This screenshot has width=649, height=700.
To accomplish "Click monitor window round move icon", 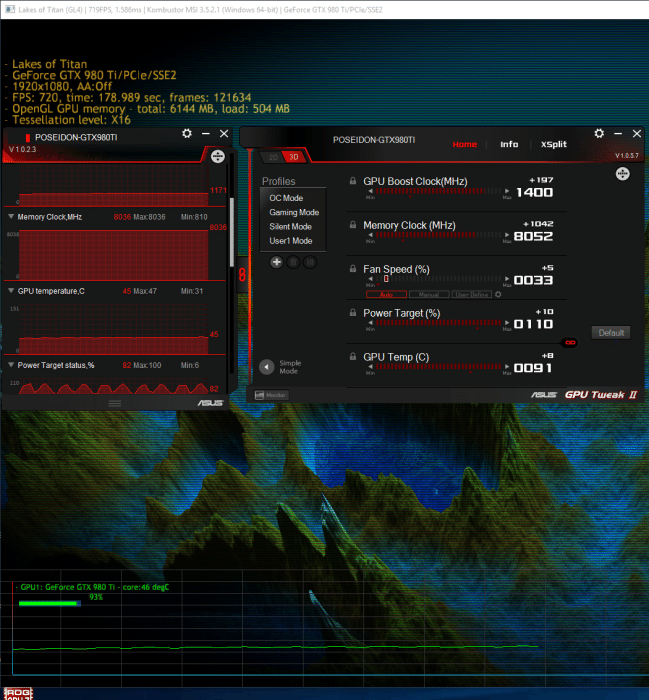I will (218, 156).
